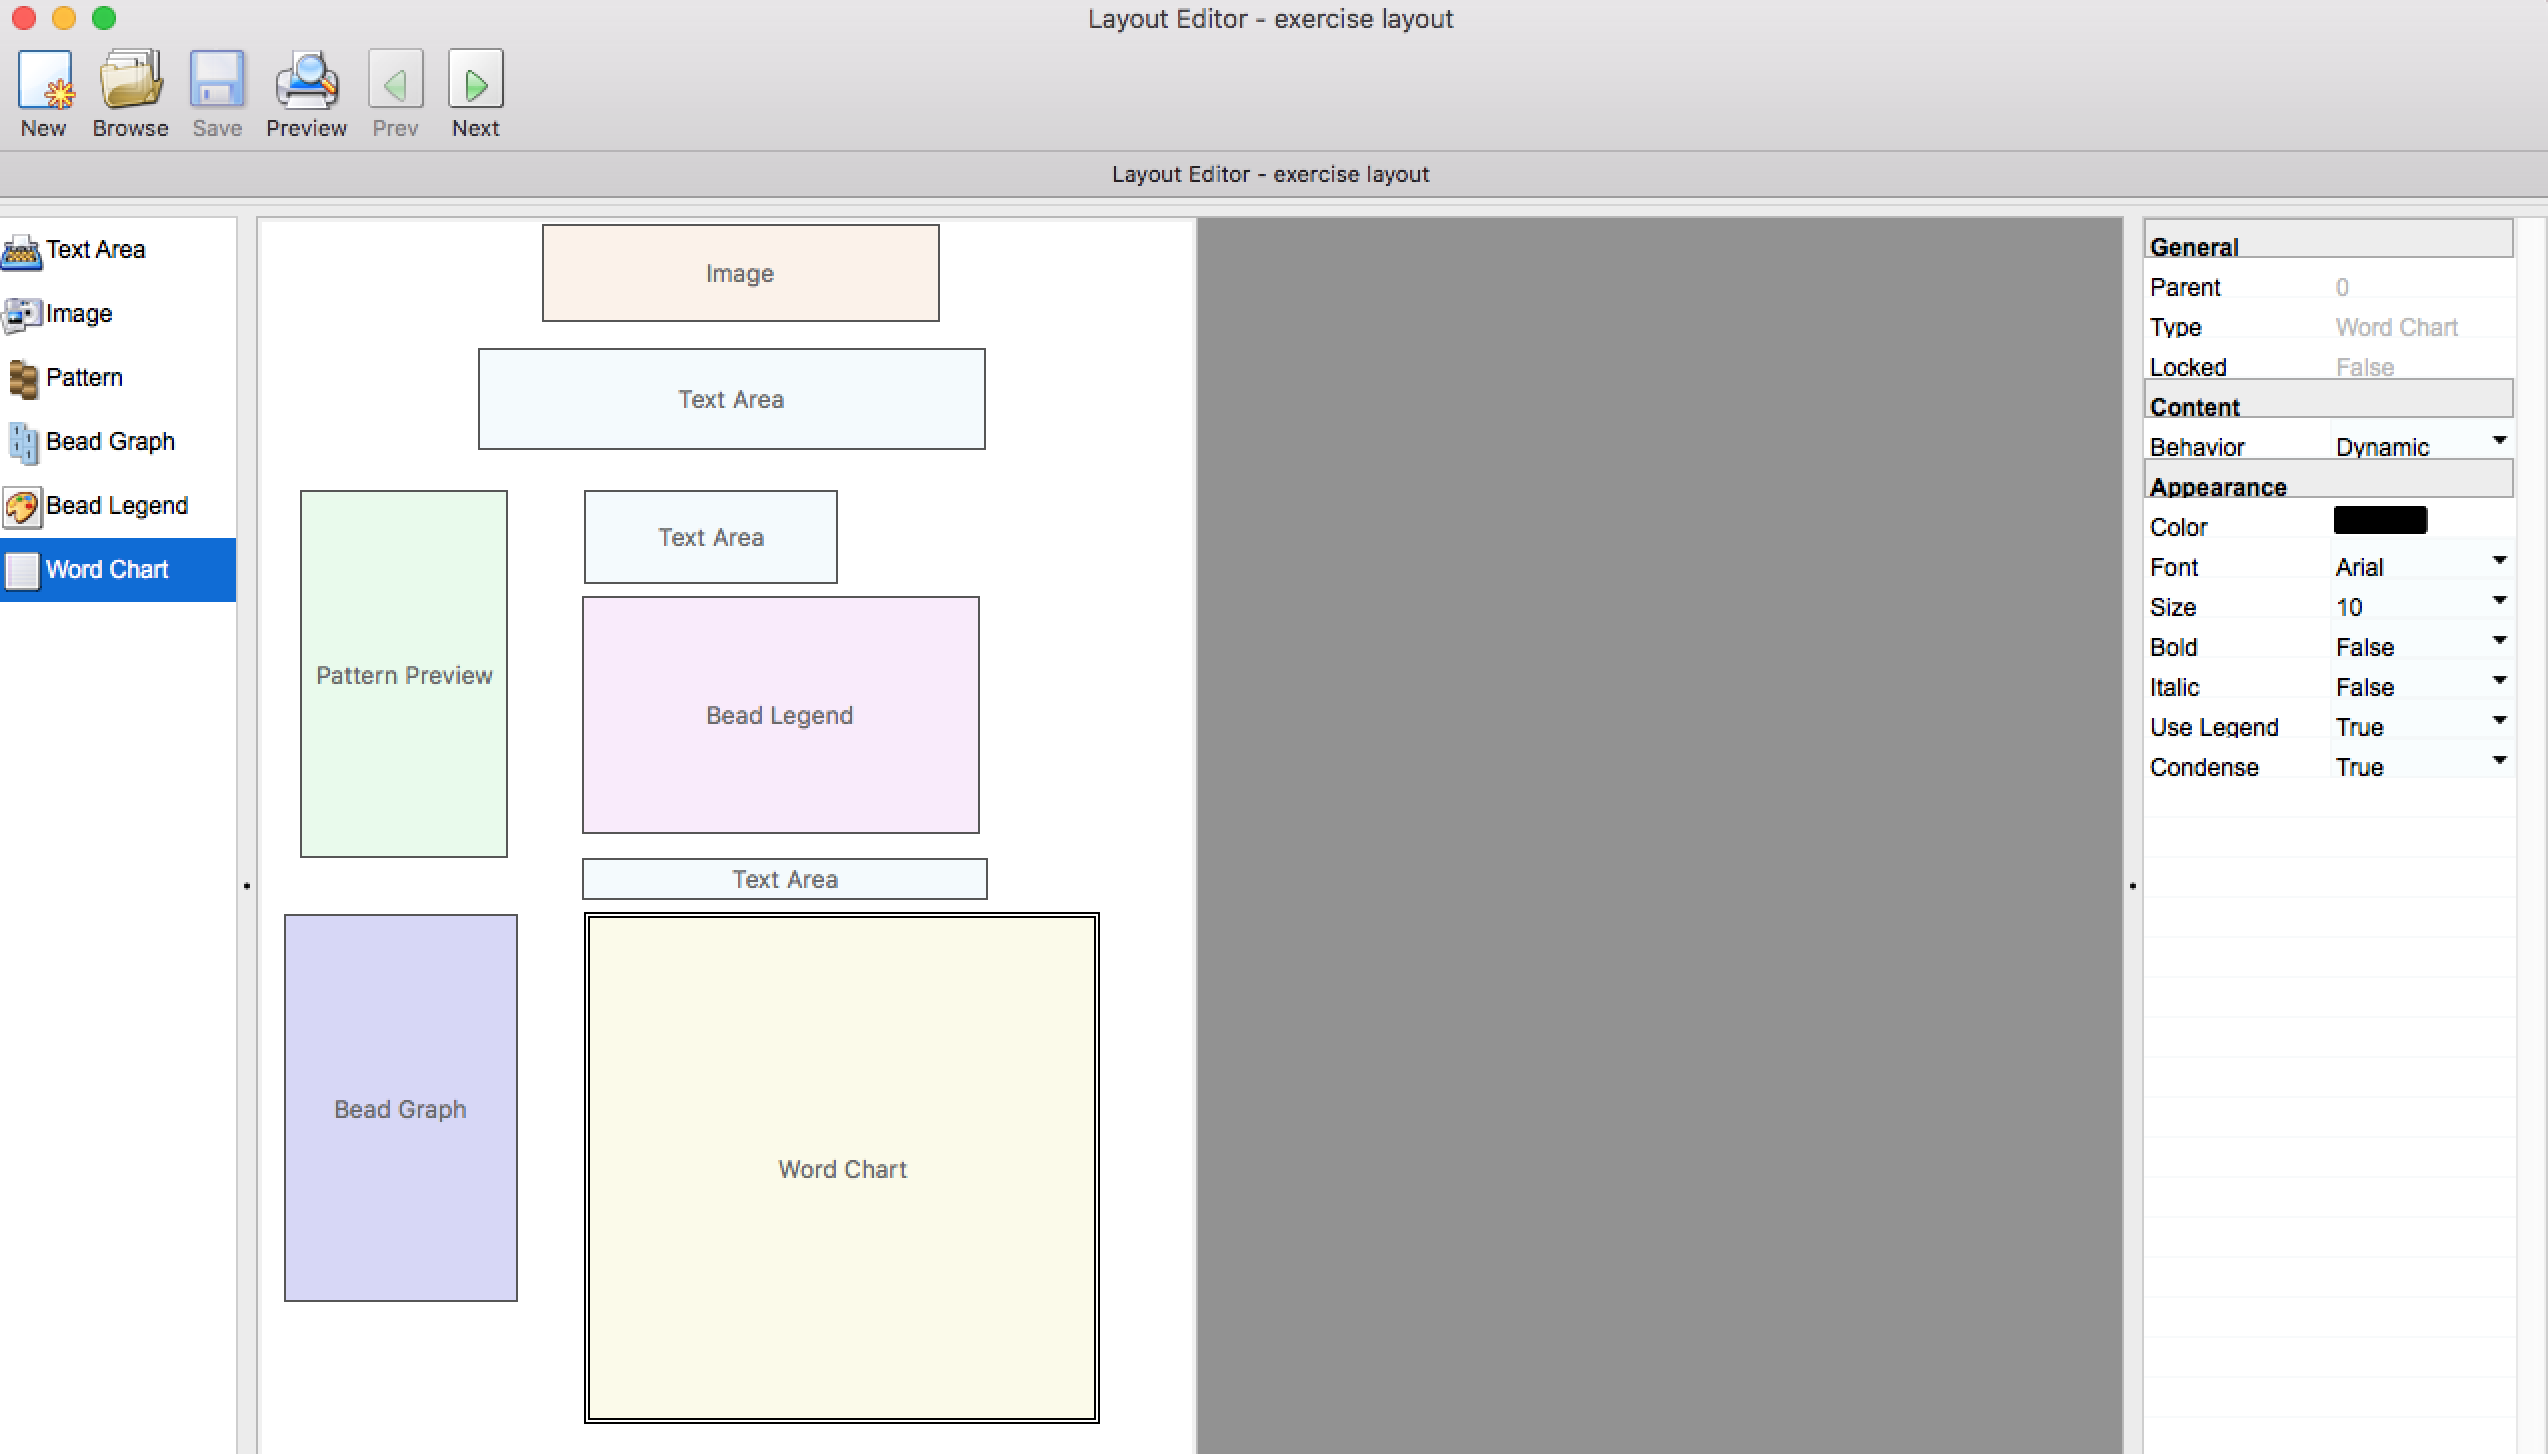The height and width of the screenshot is (1454, 2548).
Task: Click the Type value Word Chart
Action: point(2396,327)
